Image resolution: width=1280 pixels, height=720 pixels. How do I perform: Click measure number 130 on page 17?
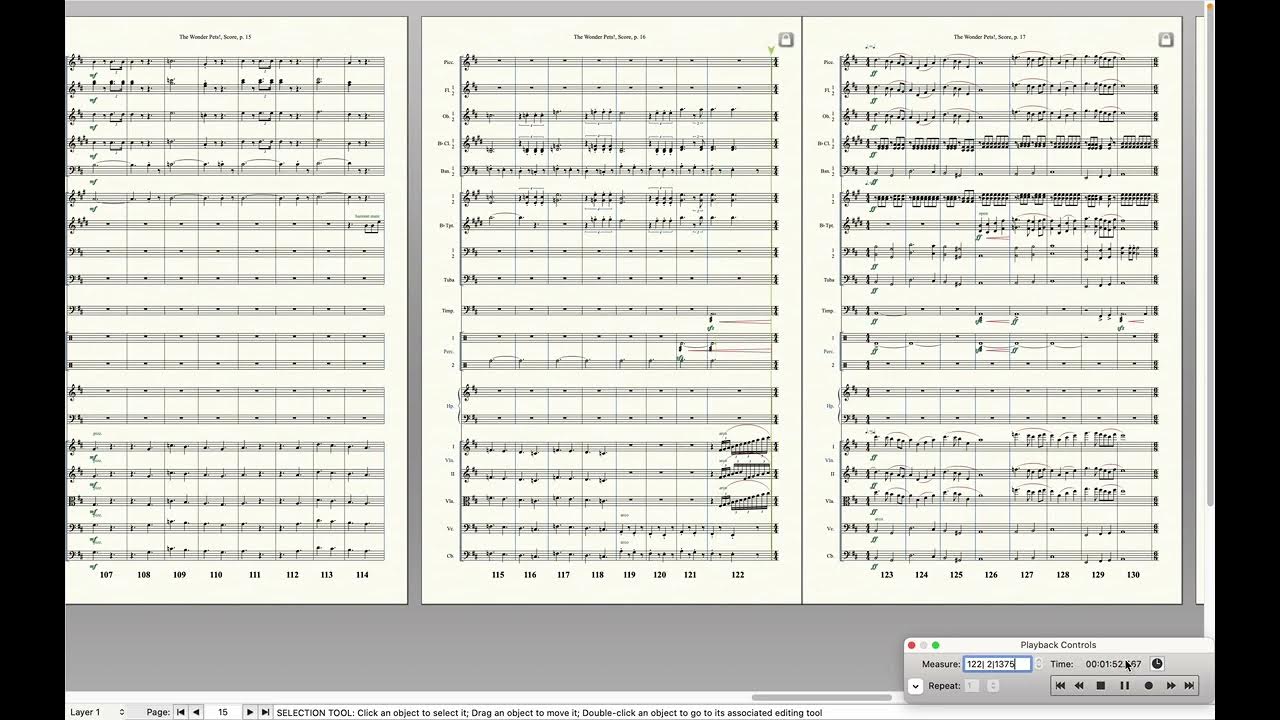tap(1133, 575)
